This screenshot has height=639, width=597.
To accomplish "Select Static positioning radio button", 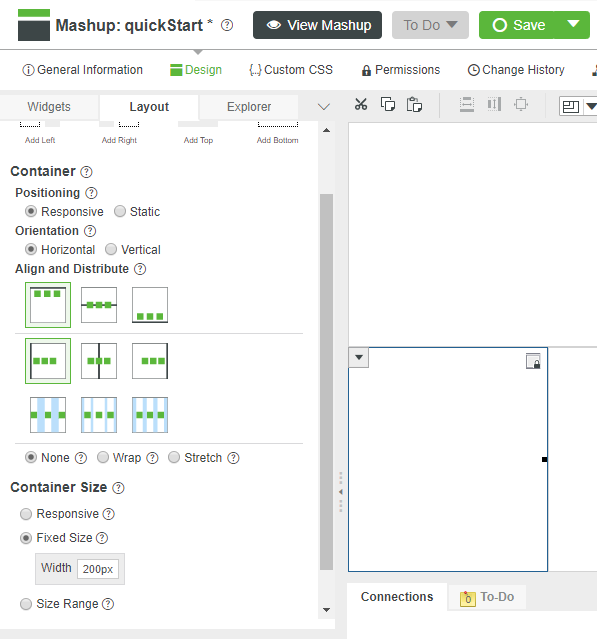I will 120,212.
